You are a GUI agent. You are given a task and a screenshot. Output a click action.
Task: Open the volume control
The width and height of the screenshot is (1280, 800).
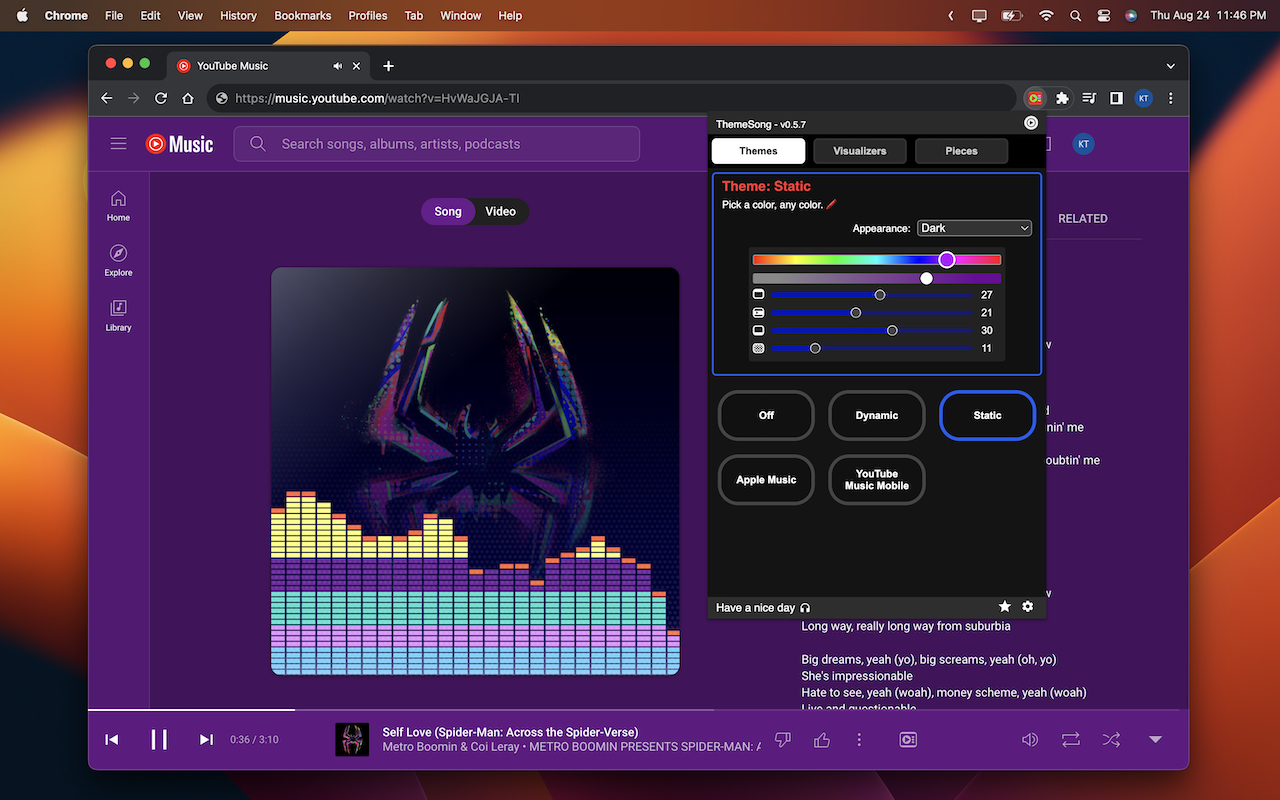click(x=1029, y=739)
